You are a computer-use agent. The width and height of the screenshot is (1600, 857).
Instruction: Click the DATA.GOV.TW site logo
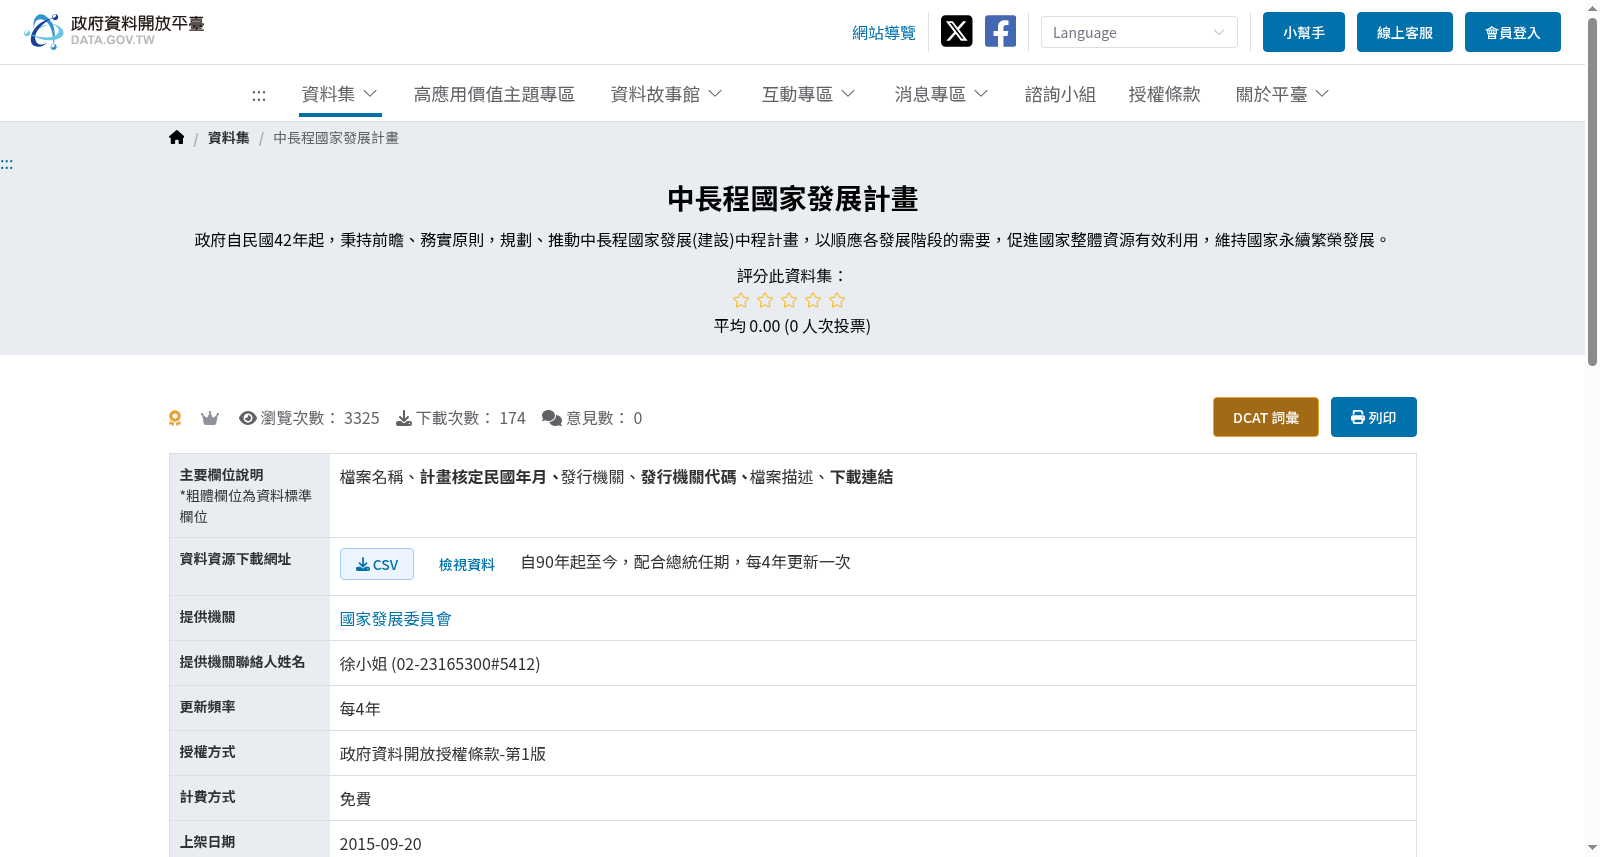point(114,31)
